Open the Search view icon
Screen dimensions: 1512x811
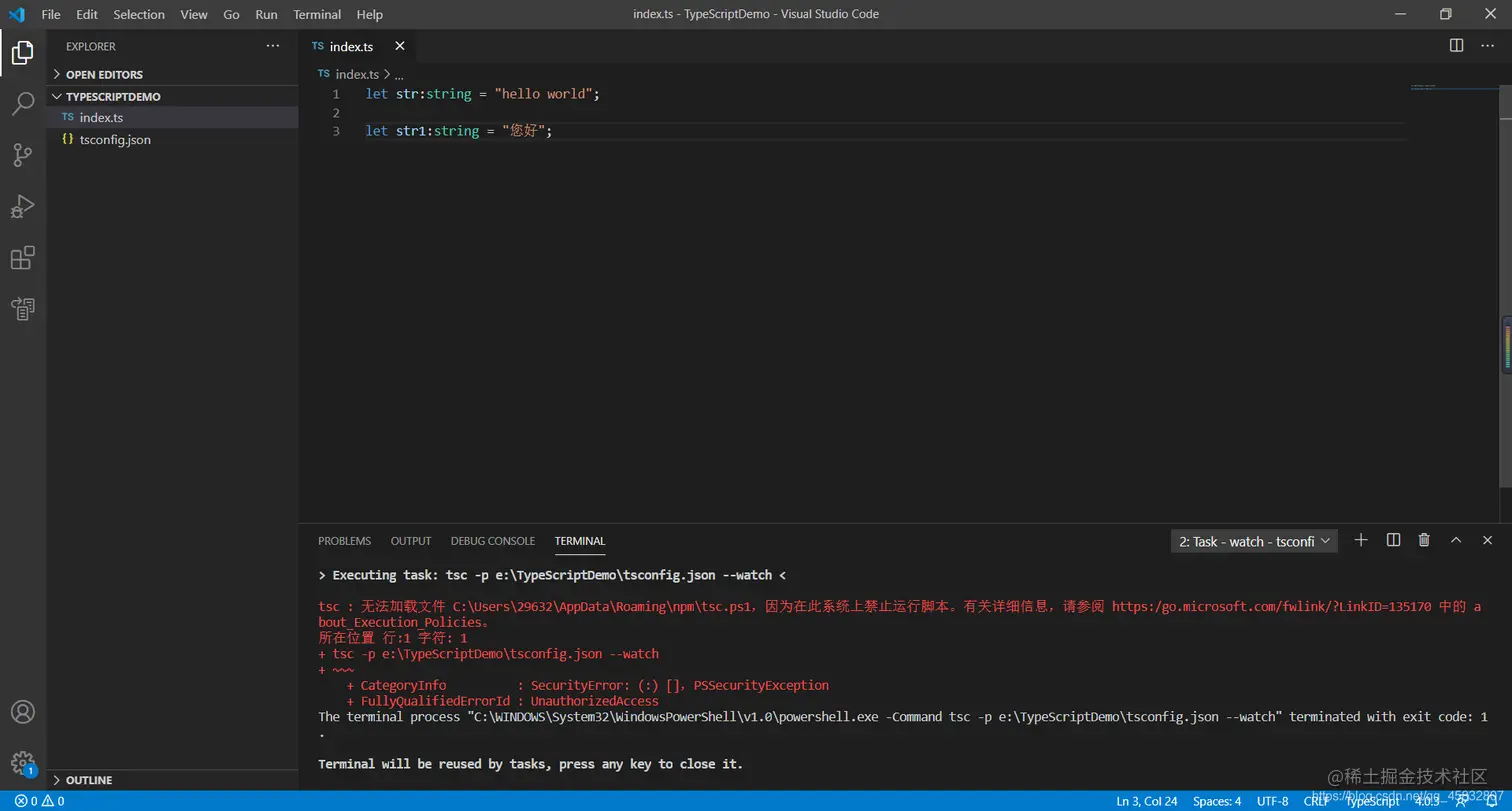(x=22, y=104)
